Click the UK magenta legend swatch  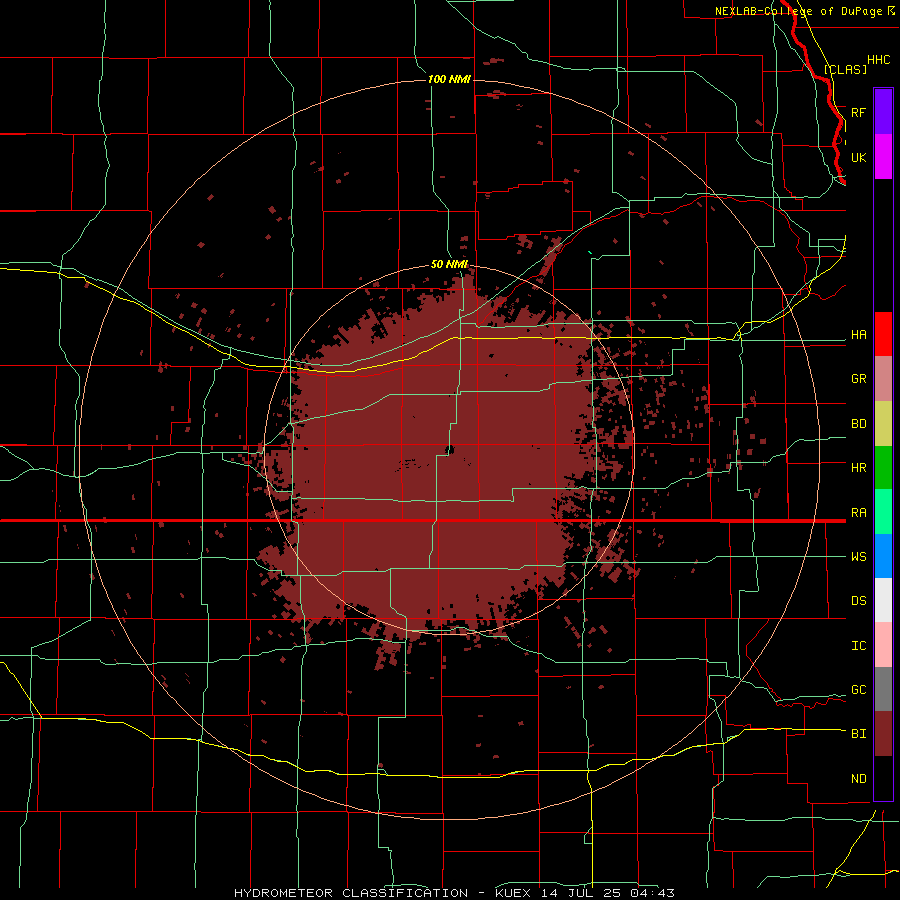click(x=883, y=157)
